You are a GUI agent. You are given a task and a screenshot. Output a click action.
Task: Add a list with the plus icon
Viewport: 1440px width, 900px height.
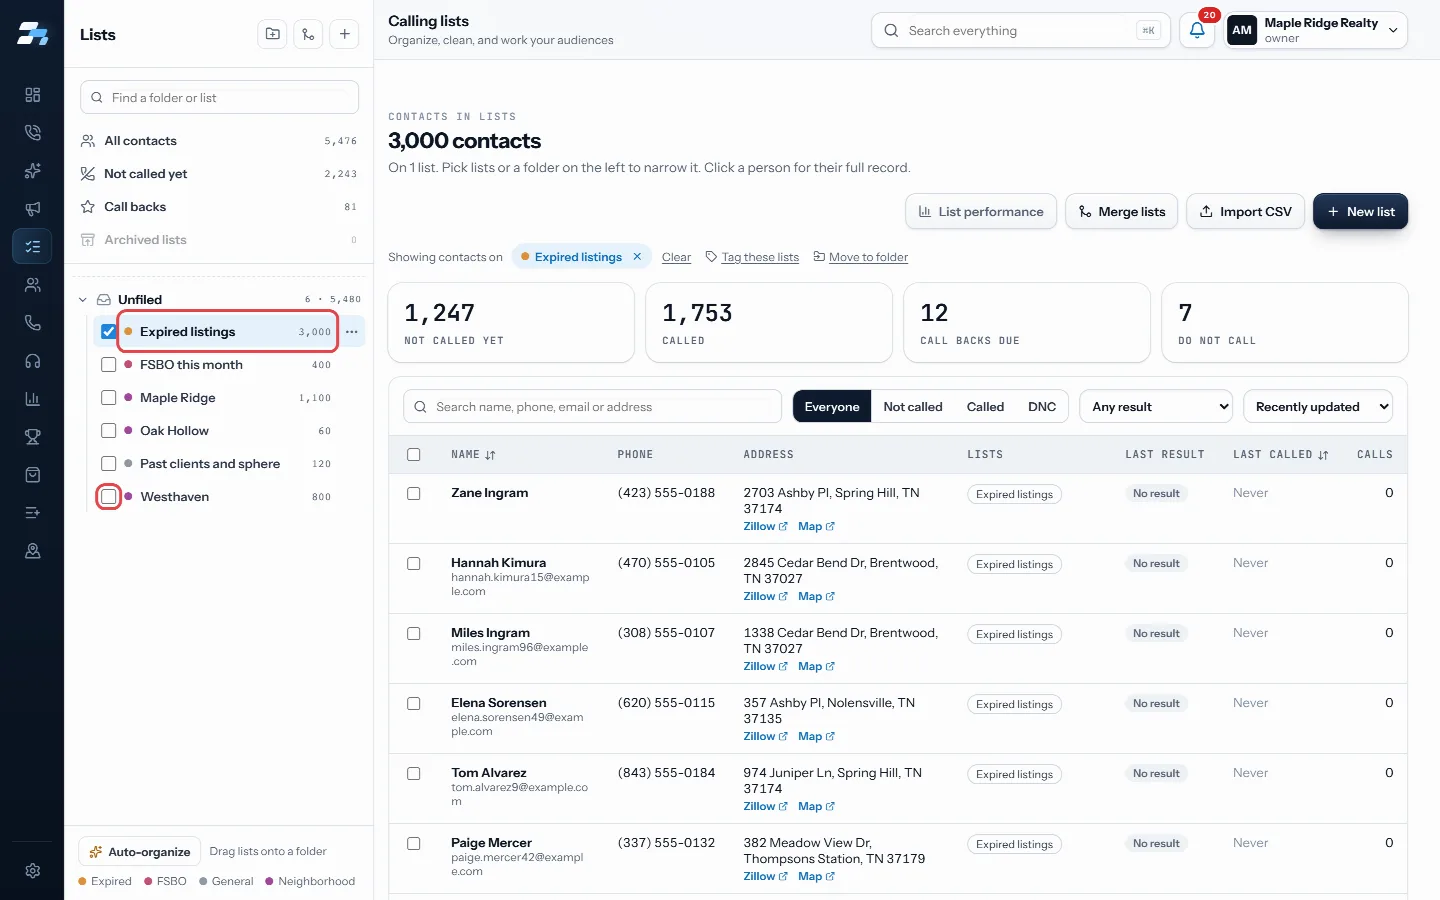[x=344, y=34]
